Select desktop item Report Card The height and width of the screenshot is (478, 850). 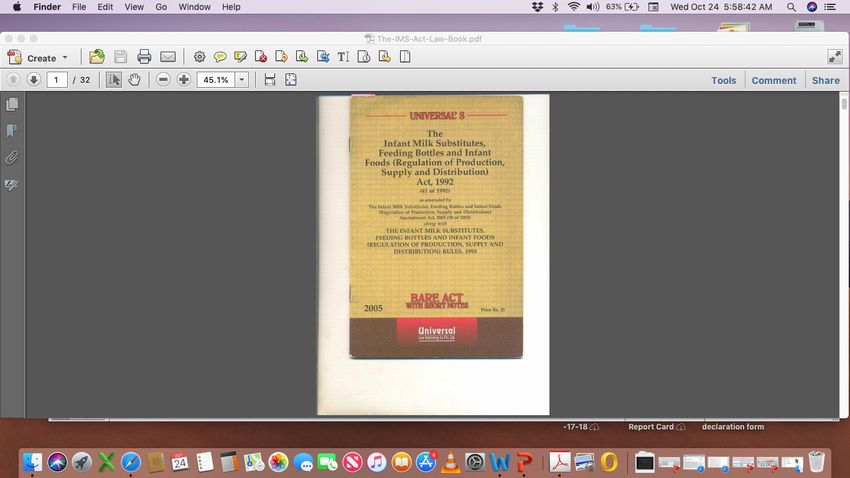651,427
